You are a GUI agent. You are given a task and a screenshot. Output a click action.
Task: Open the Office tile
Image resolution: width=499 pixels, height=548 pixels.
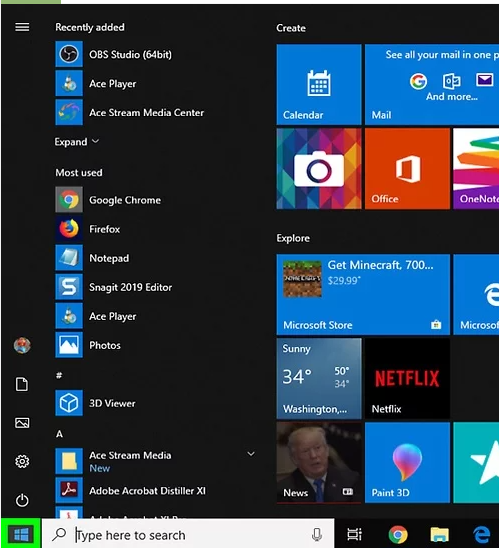pyautogui.click(x=407, y=168)
